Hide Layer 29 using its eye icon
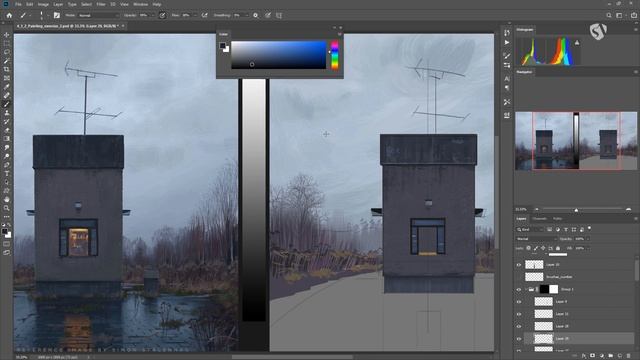Screen dimensions: 640x360 pos(519,339)
